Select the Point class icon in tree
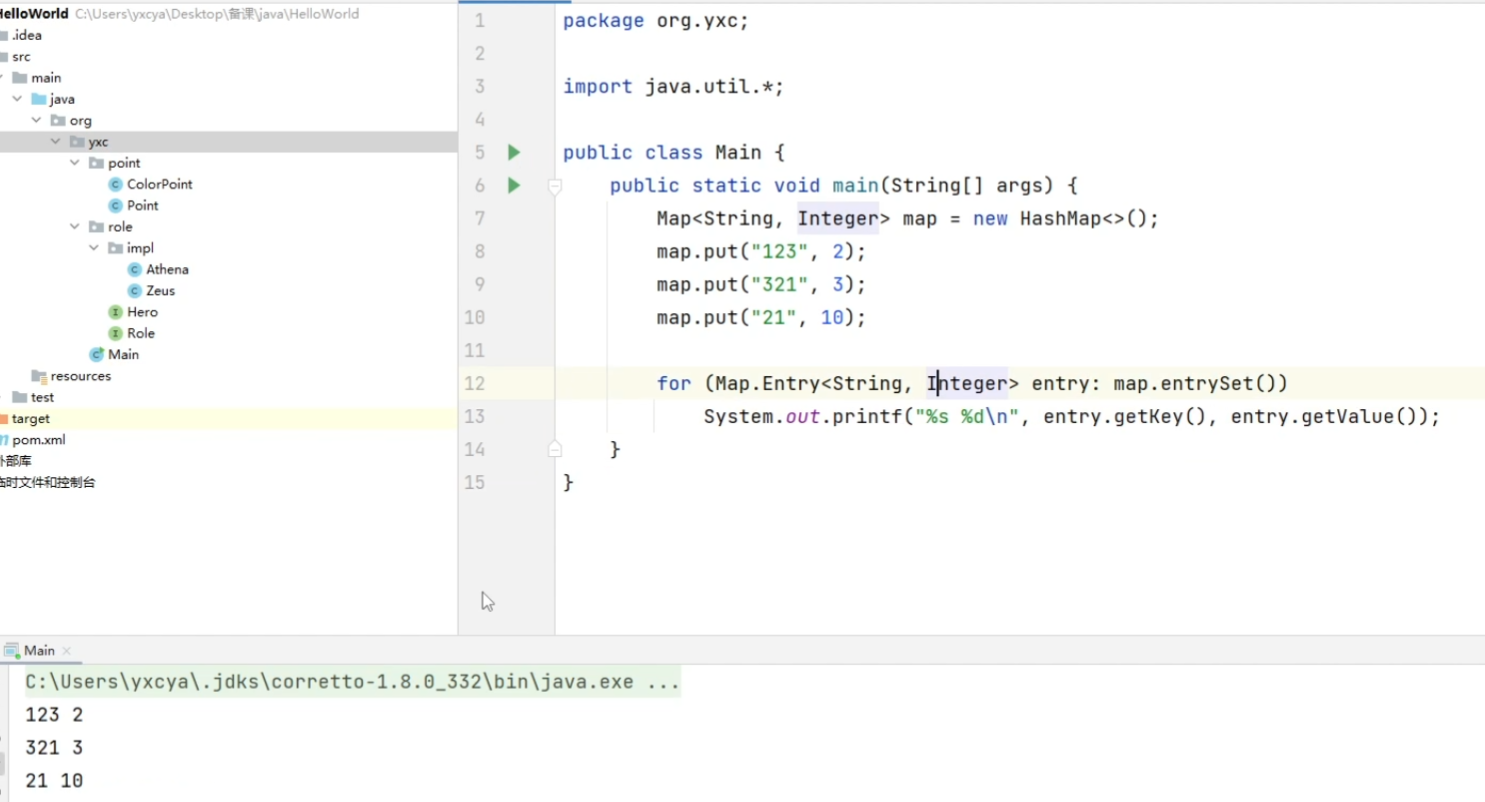Screen dimensions: 1485x802 pos(116,205)
